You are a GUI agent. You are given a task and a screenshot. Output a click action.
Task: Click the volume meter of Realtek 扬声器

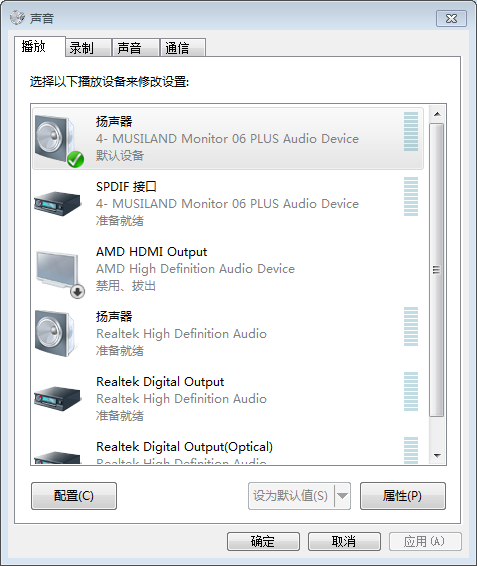(411, 326)
